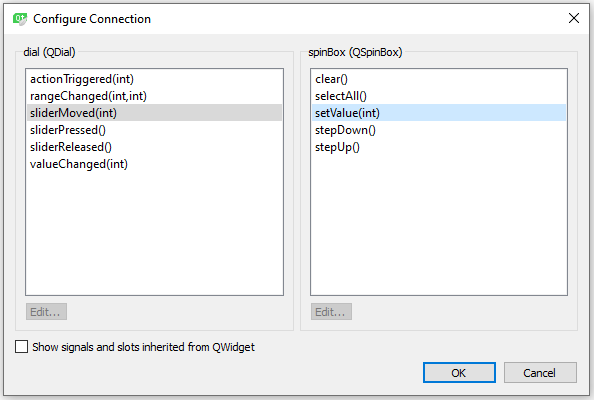Close the Configure Connection dialog

[x=574, y=18]
